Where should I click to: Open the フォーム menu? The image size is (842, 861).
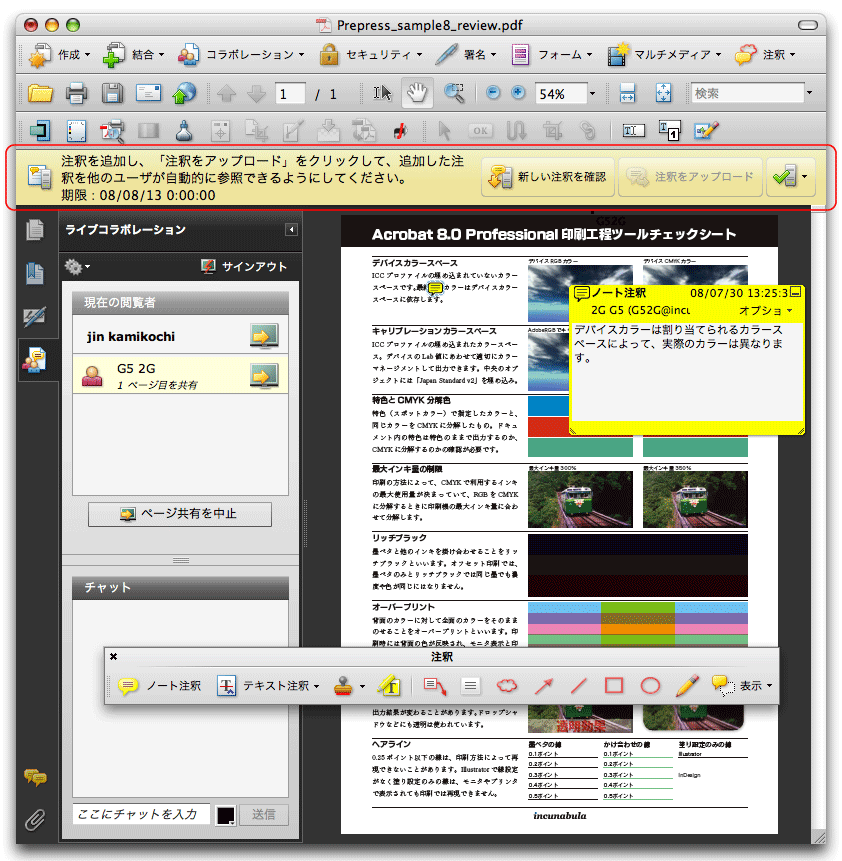[551, 55]
